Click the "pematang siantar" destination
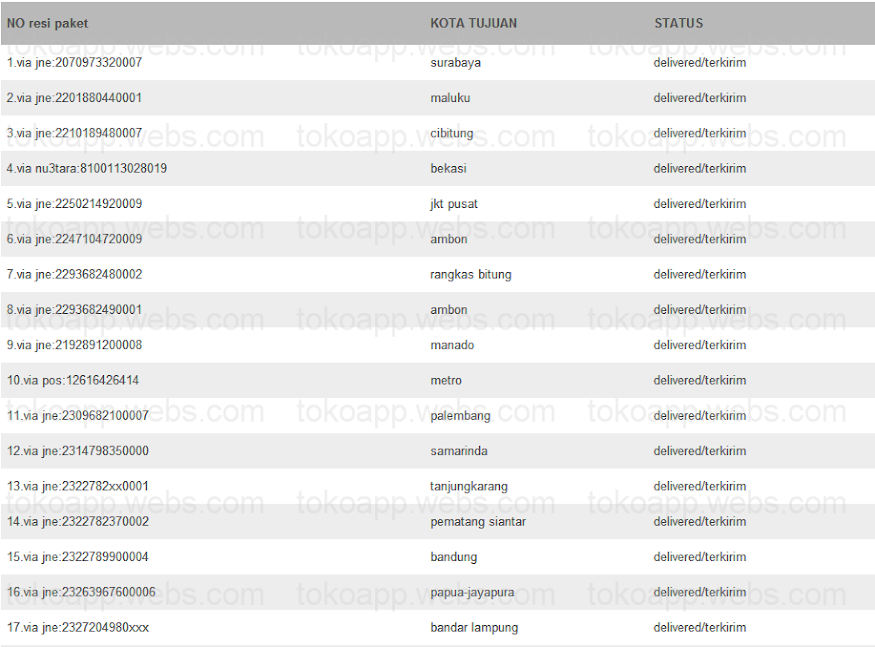875x647 pixels. pyautogui.click(x=478, y=522)
